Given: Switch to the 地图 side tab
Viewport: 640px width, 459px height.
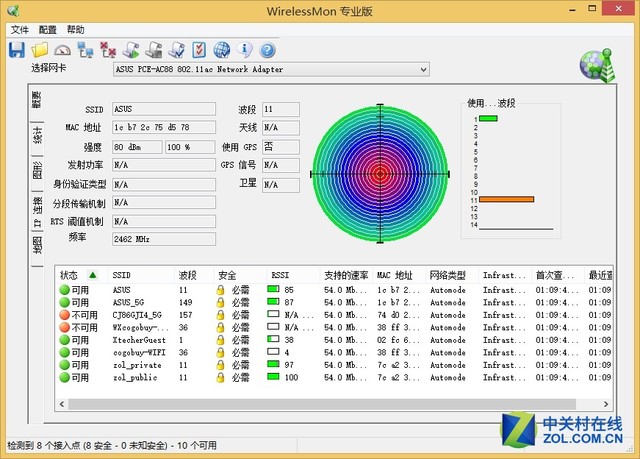Looking at the screenshot, I should [x=37, y=245].
